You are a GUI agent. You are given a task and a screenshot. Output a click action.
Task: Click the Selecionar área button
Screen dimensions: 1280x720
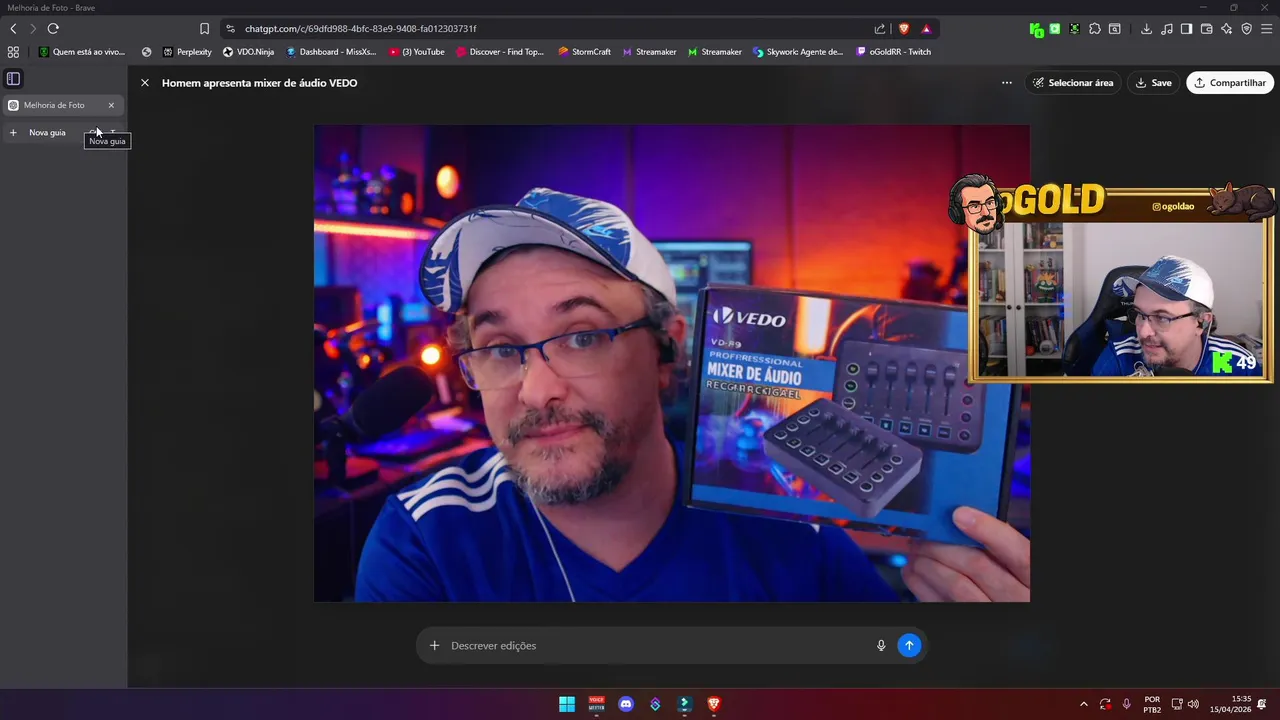[1072, 83]
